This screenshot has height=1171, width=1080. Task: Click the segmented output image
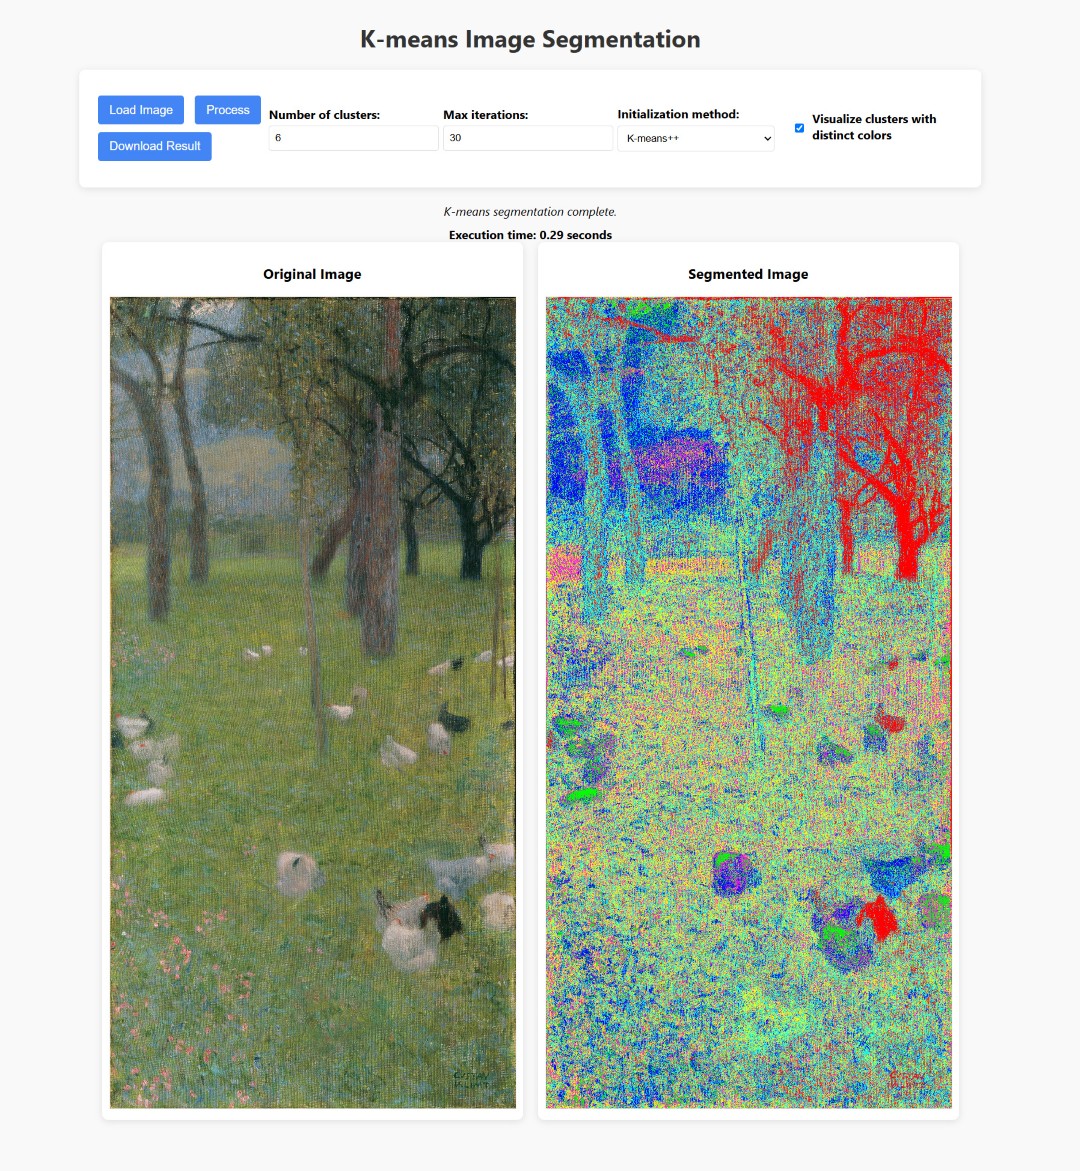[x=748, y=702]
